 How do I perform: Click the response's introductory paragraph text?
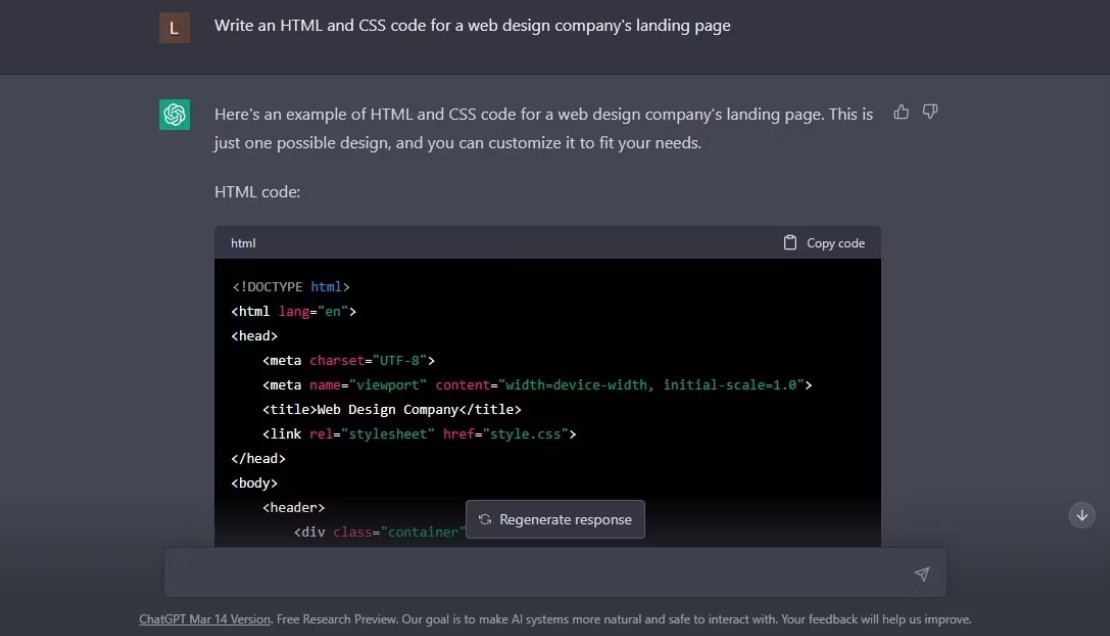tap(543, 128)
